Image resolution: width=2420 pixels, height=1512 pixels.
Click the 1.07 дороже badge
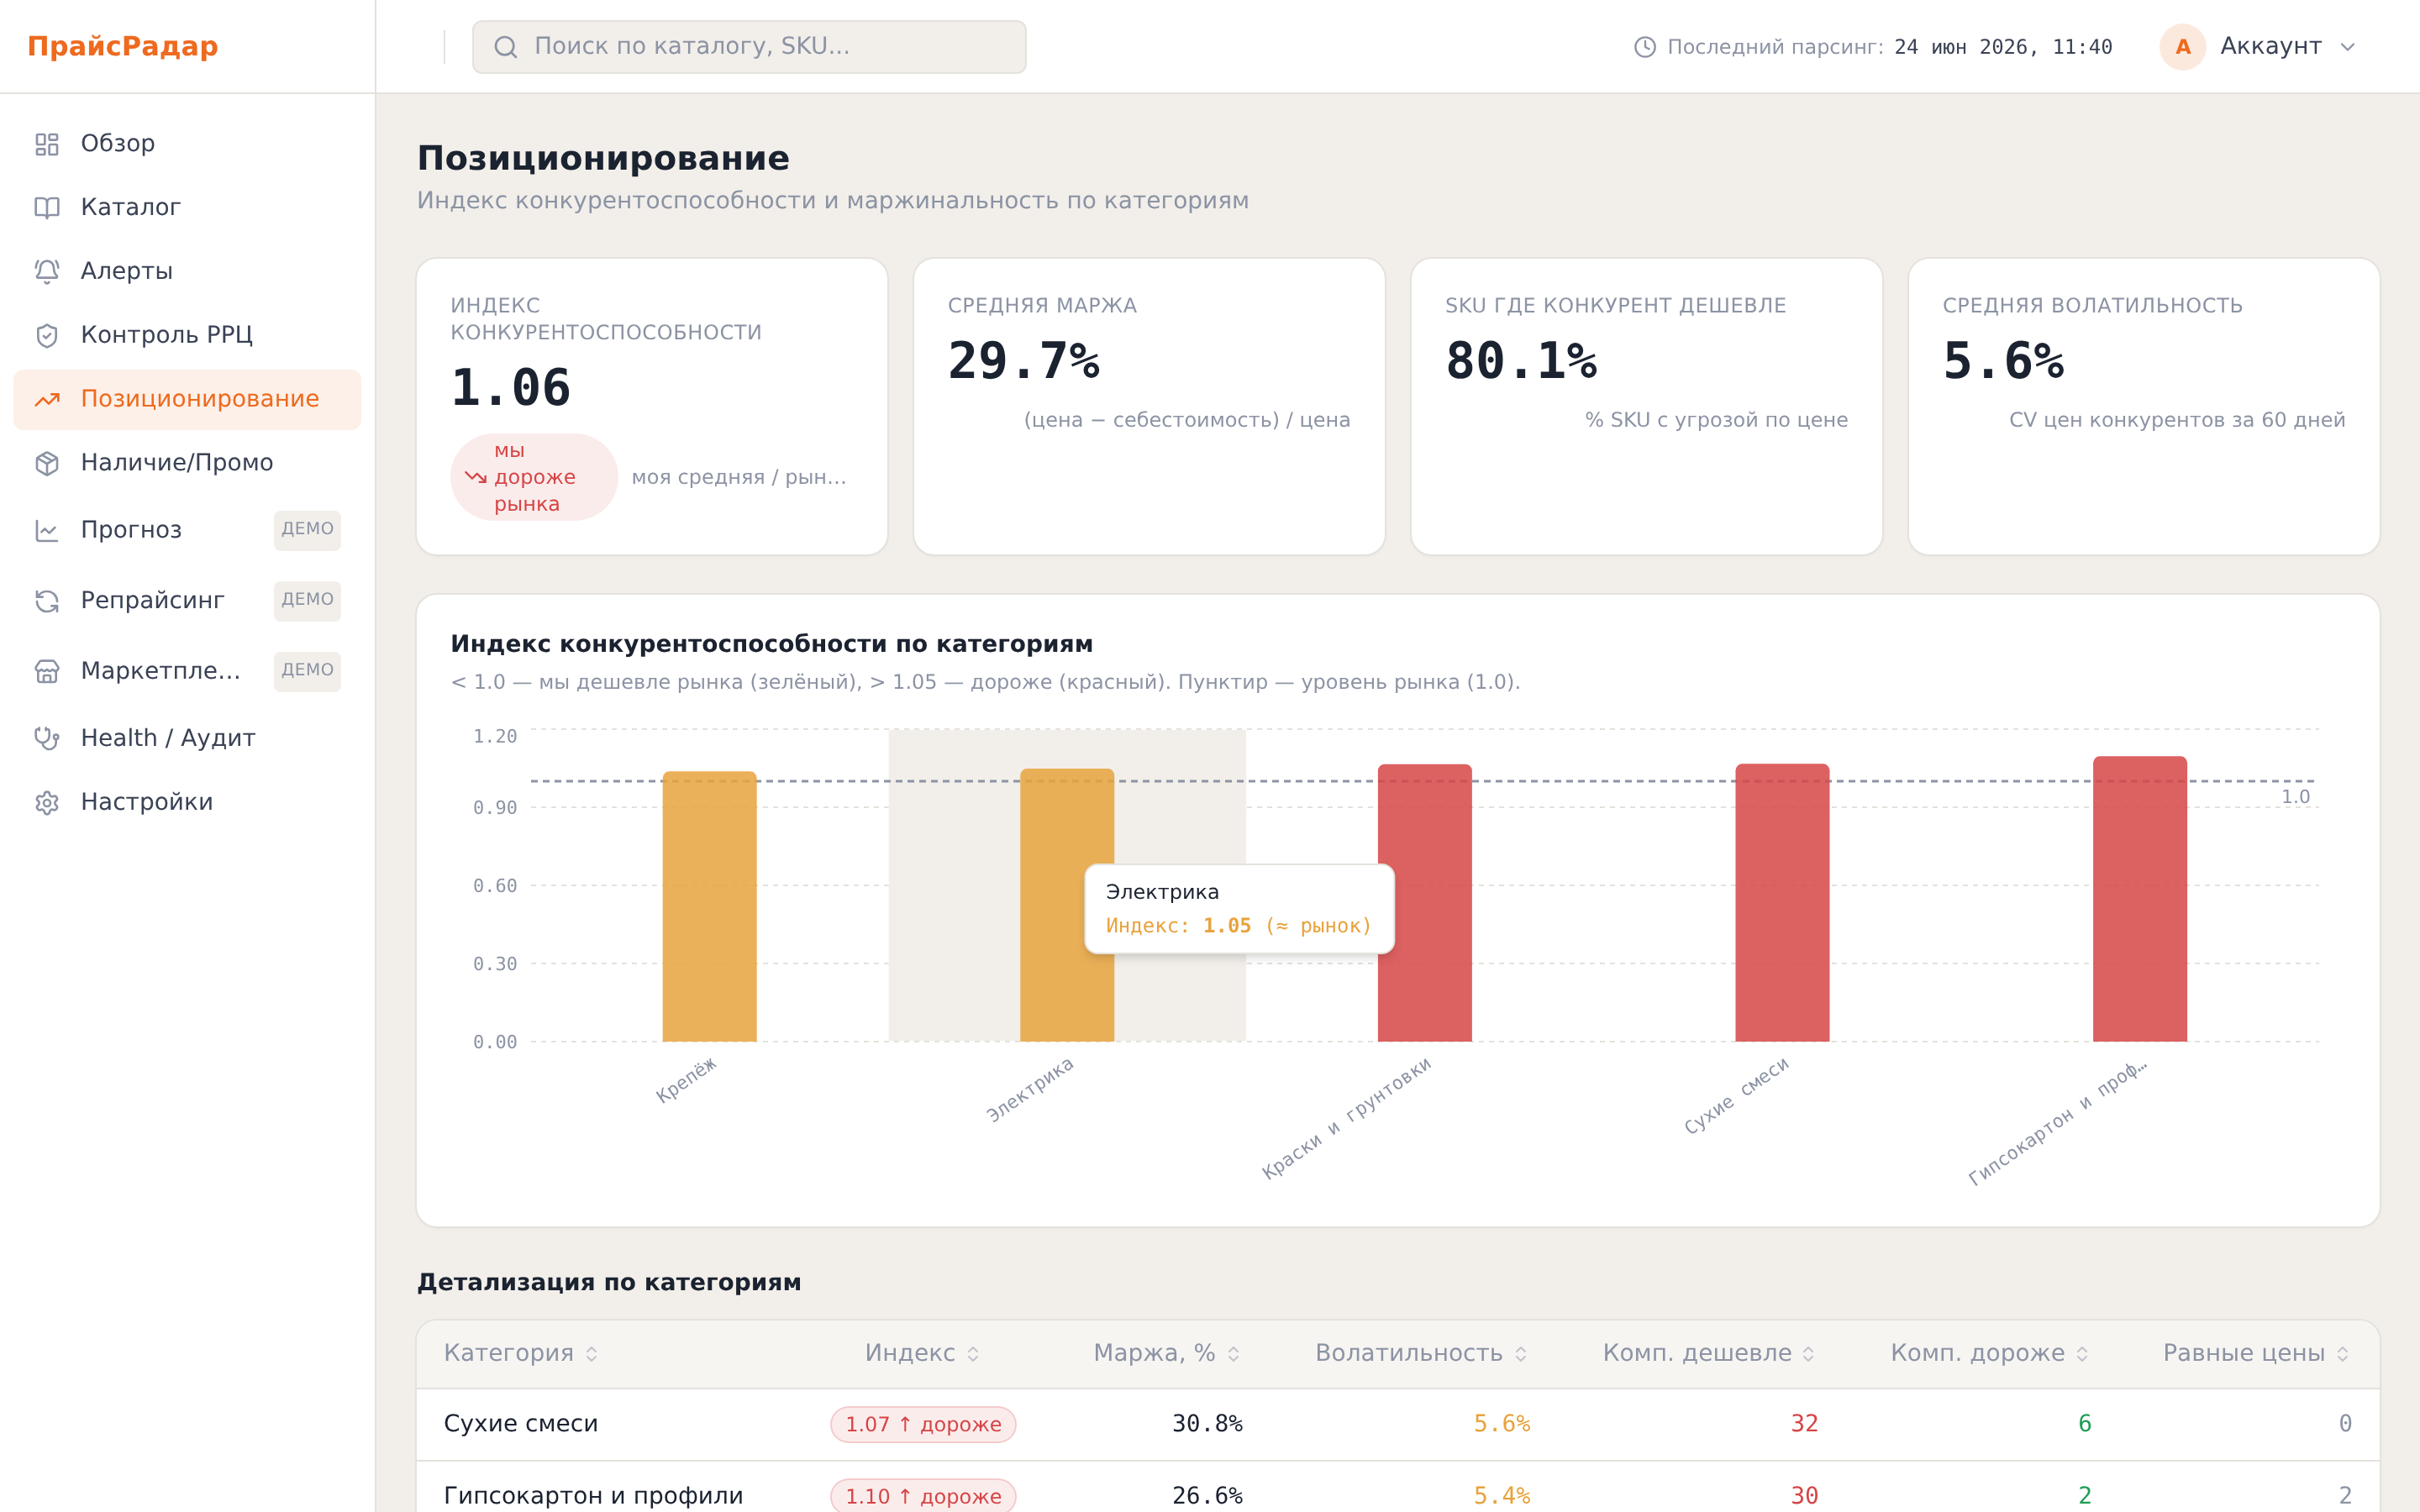pos(923,1424)
